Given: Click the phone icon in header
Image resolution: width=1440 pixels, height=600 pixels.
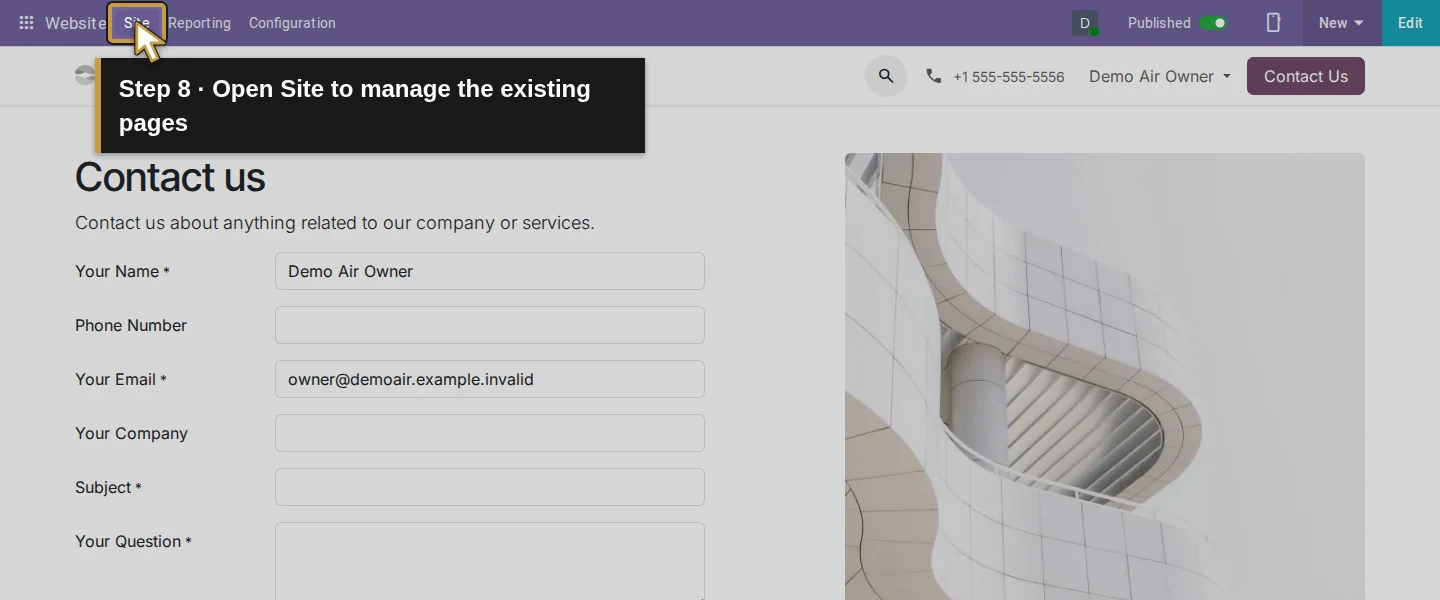Looking at the screenshot, I should (934, 76).
